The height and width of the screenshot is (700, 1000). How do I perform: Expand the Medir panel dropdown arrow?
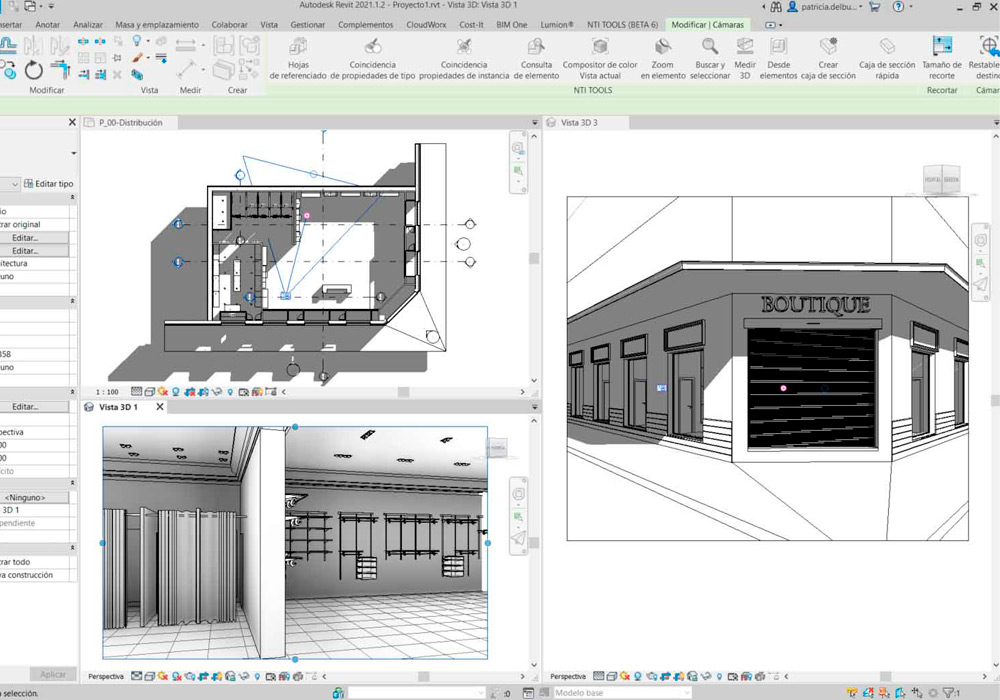(x=203, y=45)
